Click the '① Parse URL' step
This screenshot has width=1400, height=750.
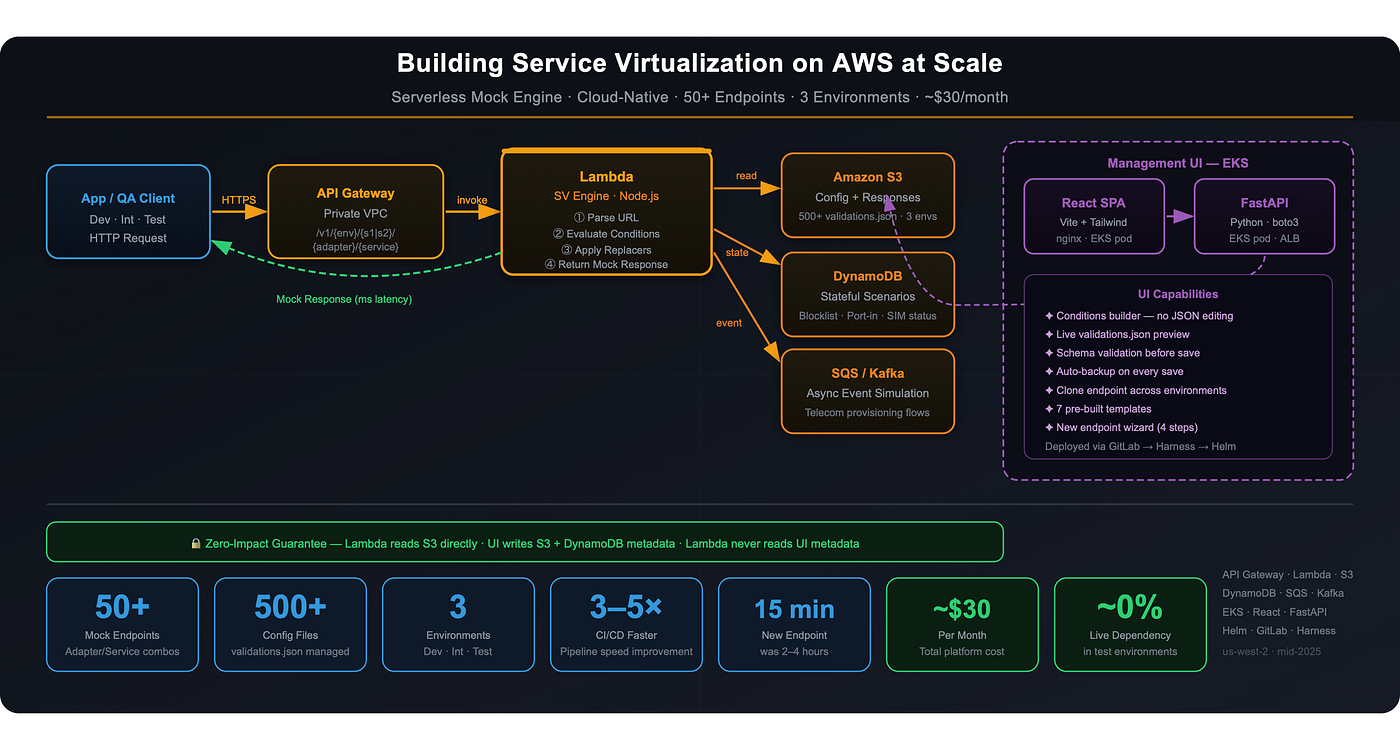tap(606, 217)
